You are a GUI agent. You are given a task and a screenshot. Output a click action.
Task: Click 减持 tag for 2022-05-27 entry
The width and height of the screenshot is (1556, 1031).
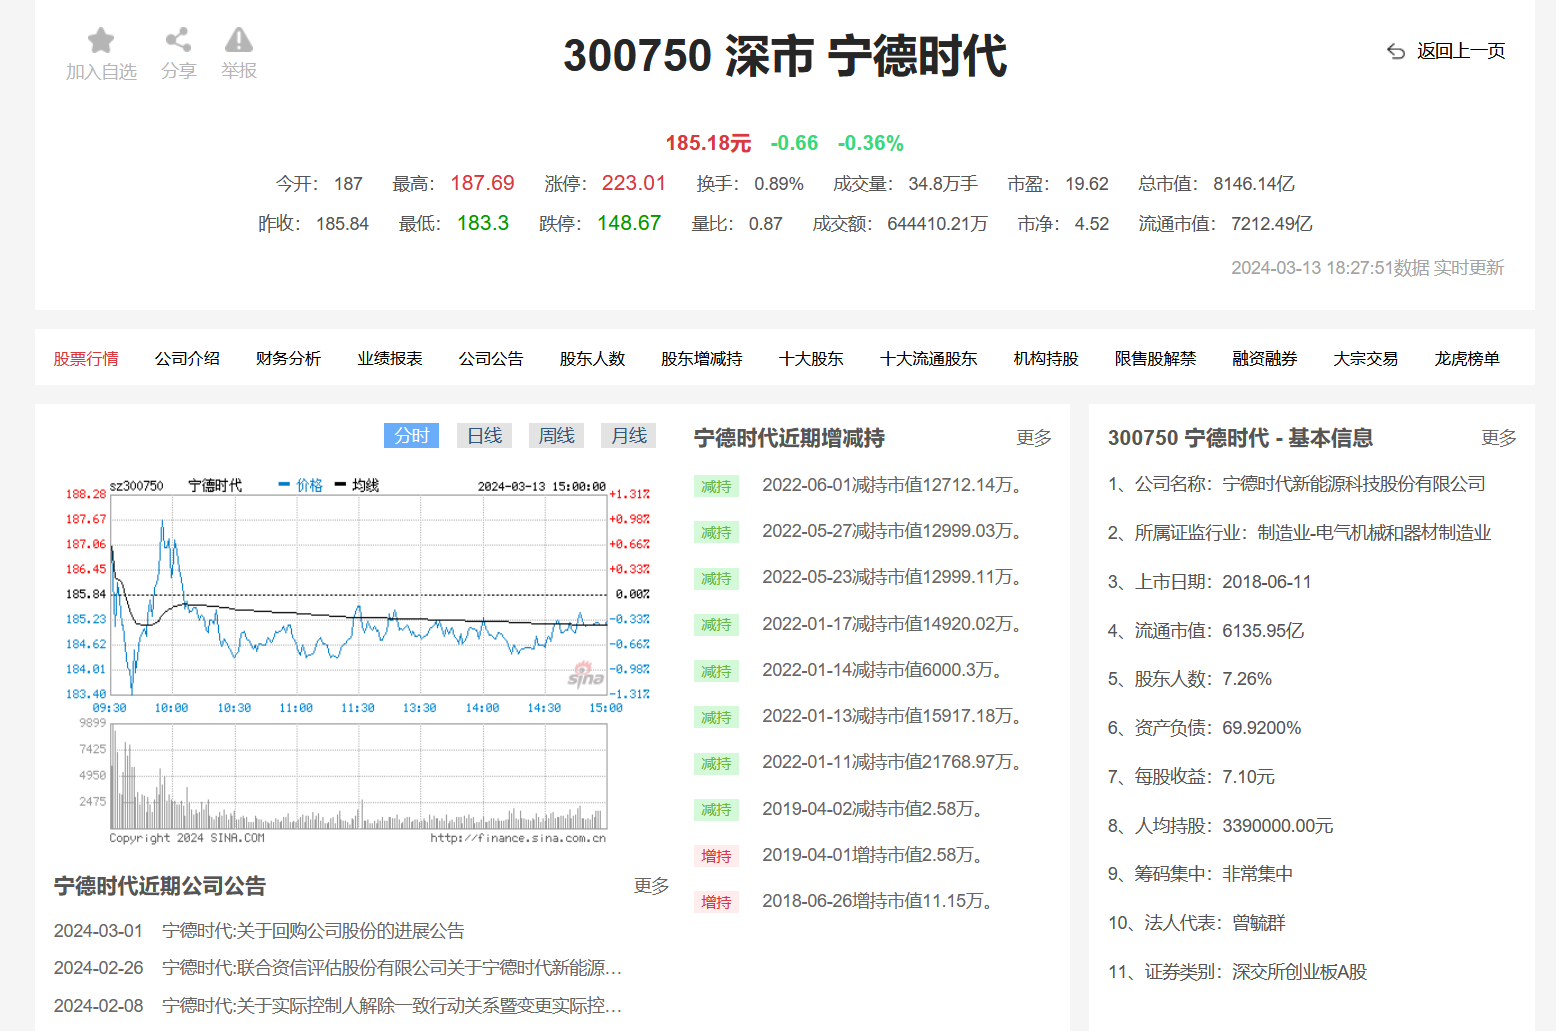pos(716,533)
